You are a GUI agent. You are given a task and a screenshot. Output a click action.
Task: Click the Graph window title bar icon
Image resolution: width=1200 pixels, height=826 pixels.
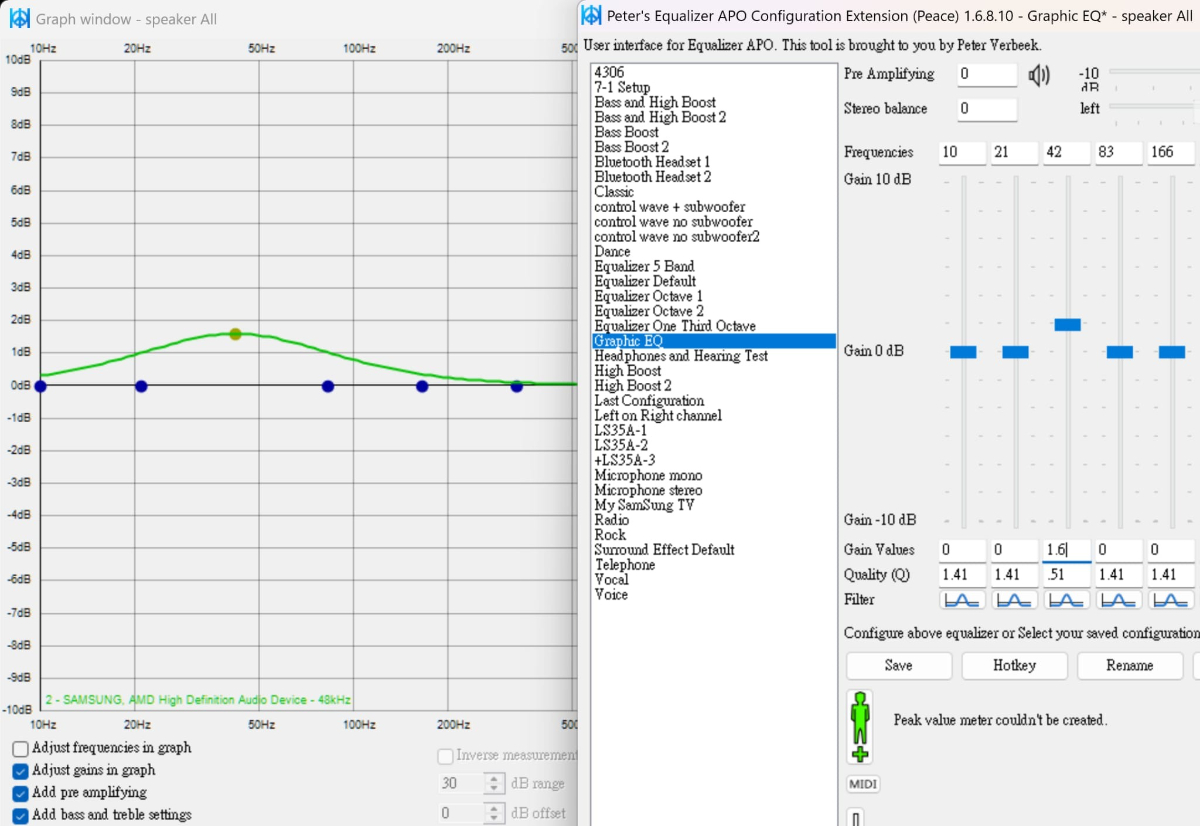tap(19, 18)
